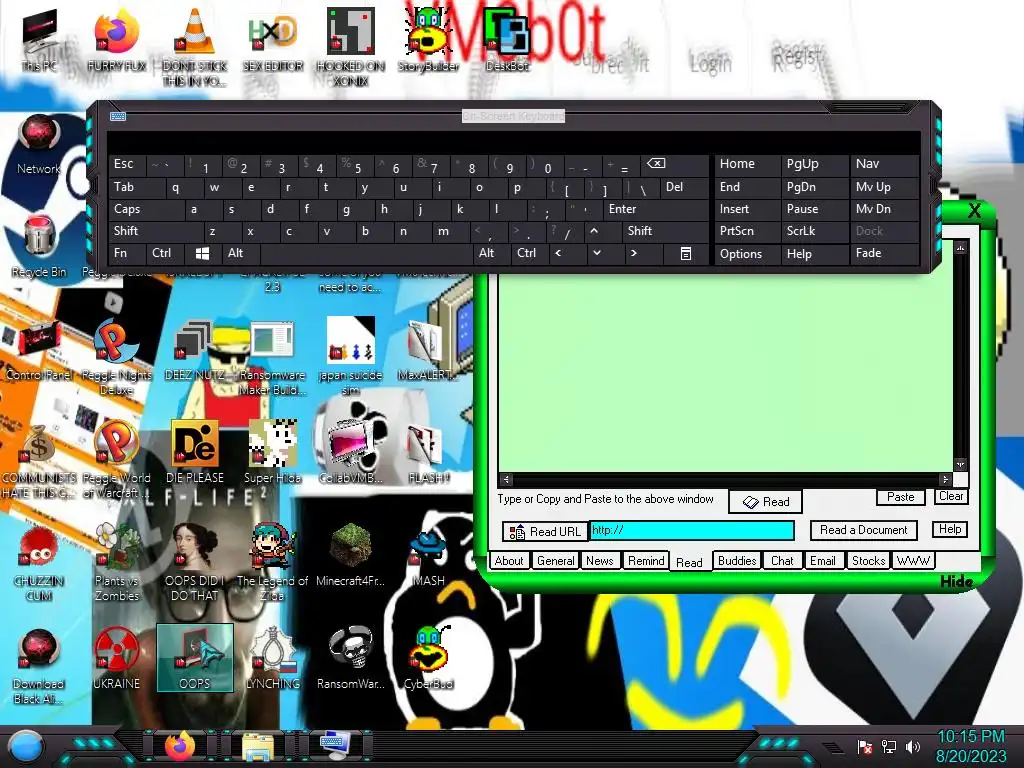This screenshot has height=768, width=1024.
Task: Open Firefox from the taskbar
Action: coord(180,746)
